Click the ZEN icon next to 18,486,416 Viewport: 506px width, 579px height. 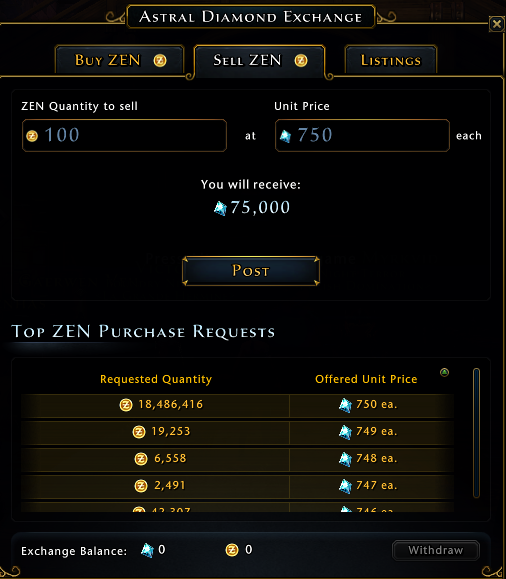coord(126,405)
